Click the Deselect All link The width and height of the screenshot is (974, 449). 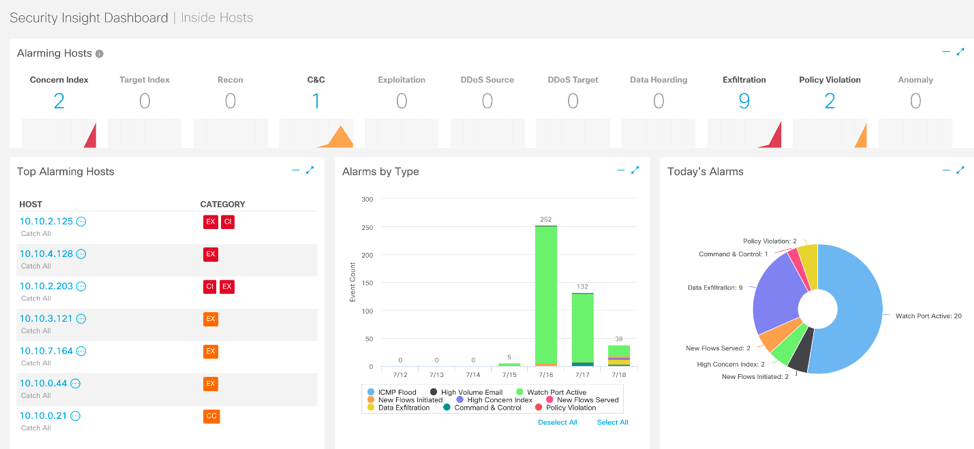tap(557, 423)
